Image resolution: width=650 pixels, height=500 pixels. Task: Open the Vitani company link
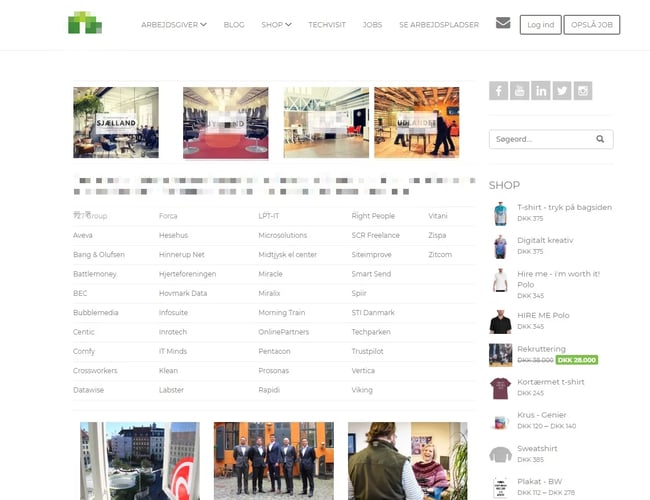[x=438, y=216]
